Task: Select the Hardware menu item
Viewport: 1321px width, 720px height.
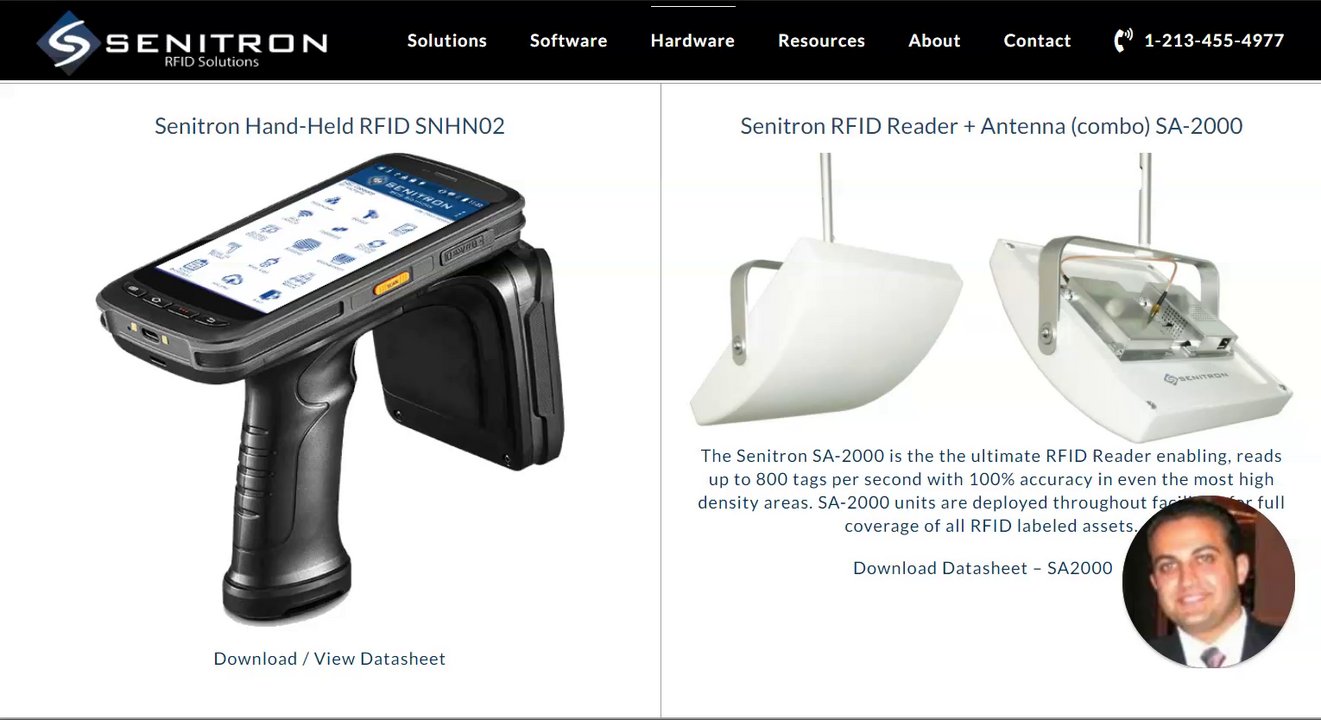Action: tap(693, 41)
